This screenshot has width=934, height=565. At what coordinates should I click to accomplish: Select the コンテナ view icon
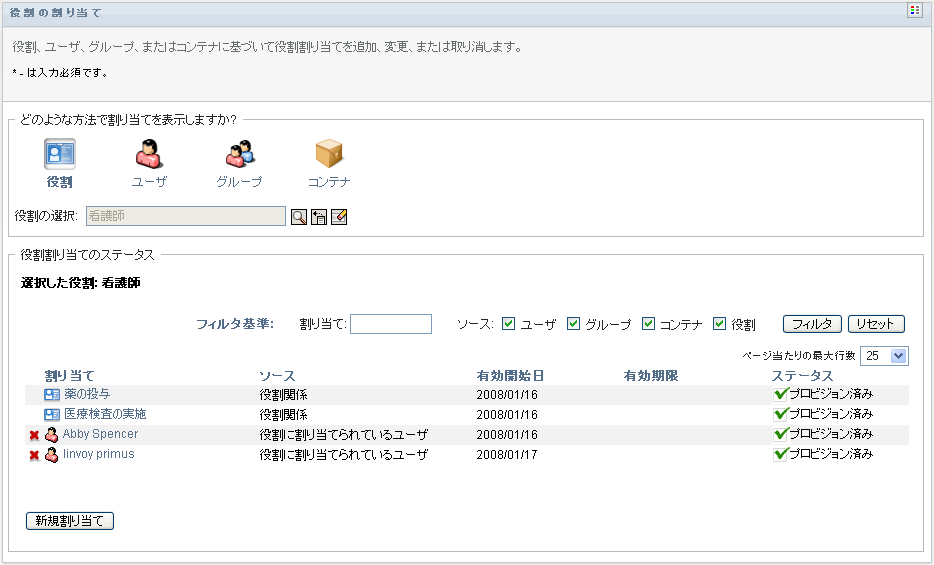click(x=329, y=154)
